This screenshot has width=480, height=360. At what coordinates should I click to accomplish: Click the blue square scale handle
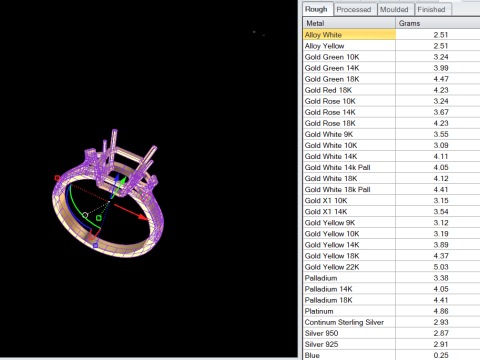click(x=95, y=246)
